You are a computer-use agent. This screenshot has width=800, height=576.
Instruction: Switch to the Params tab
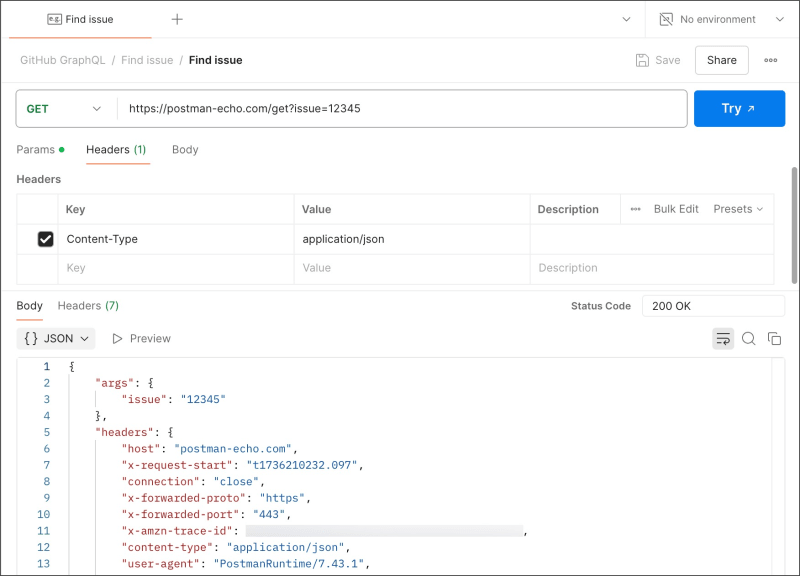pyautogui.click(x=36, y=150)
